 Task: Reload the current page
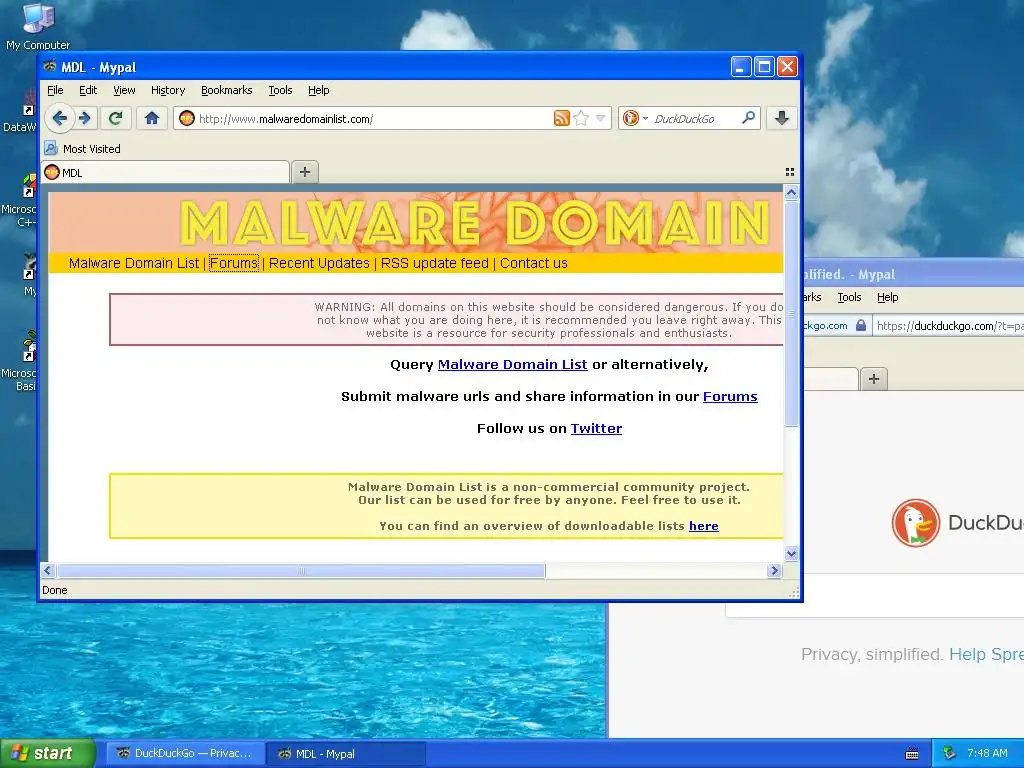click(x=116, y=118)
